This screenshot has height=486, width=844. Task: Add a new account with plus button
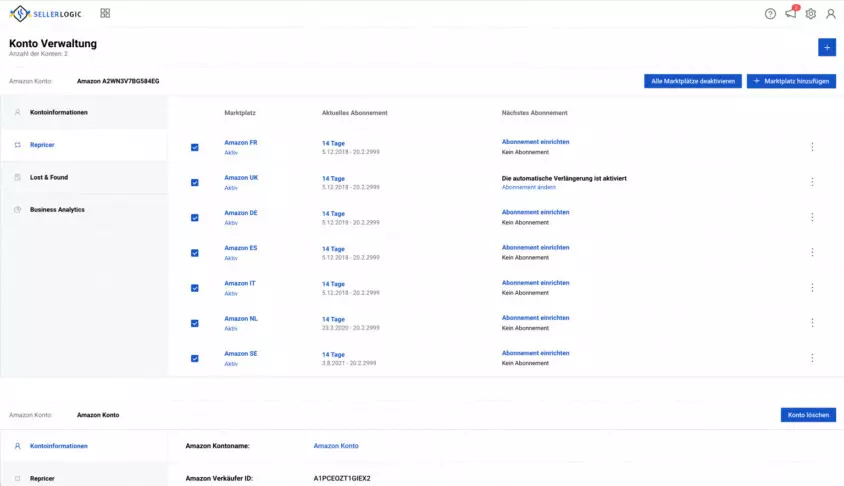pos(827,47)
